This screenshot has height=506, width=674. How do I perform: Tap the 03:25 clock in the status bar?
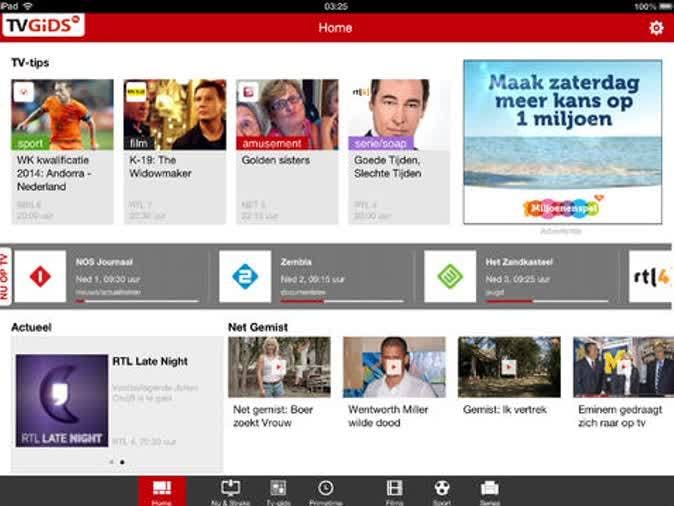coord(336,6)
